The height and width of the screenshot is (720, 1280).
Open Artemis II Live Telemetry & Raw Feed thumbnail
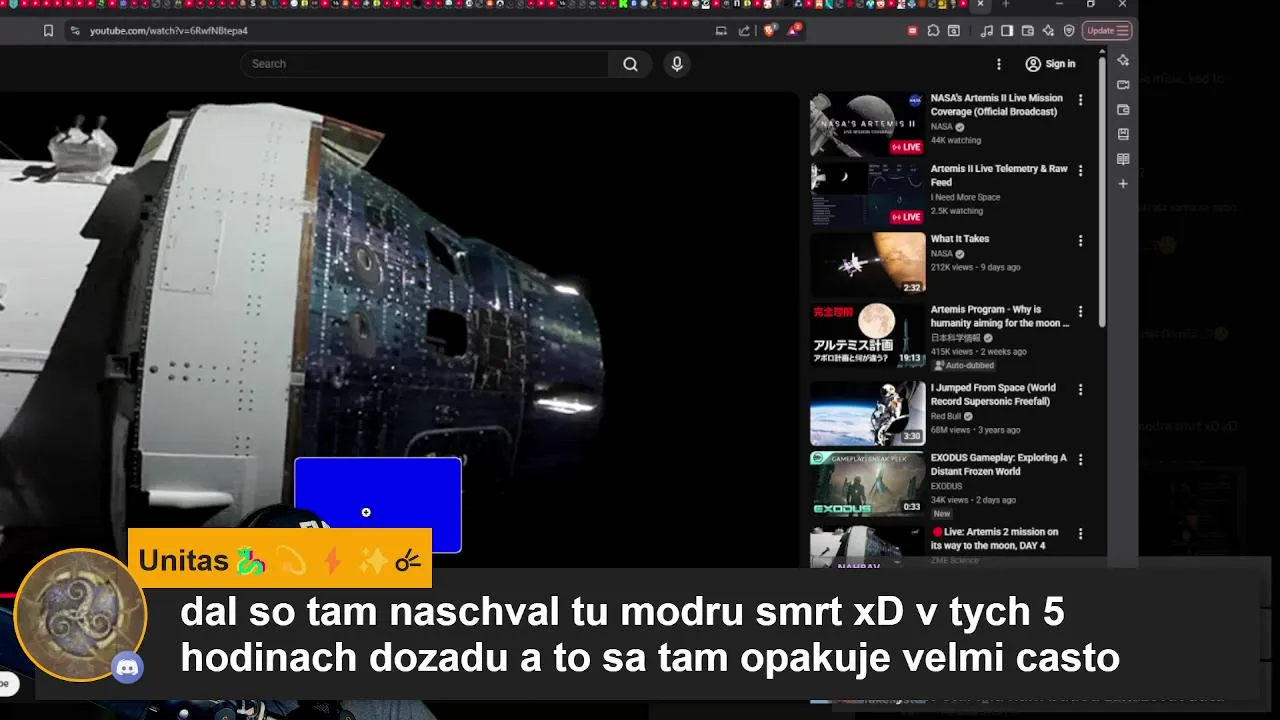pyautogui.click(x=867, y=195)
